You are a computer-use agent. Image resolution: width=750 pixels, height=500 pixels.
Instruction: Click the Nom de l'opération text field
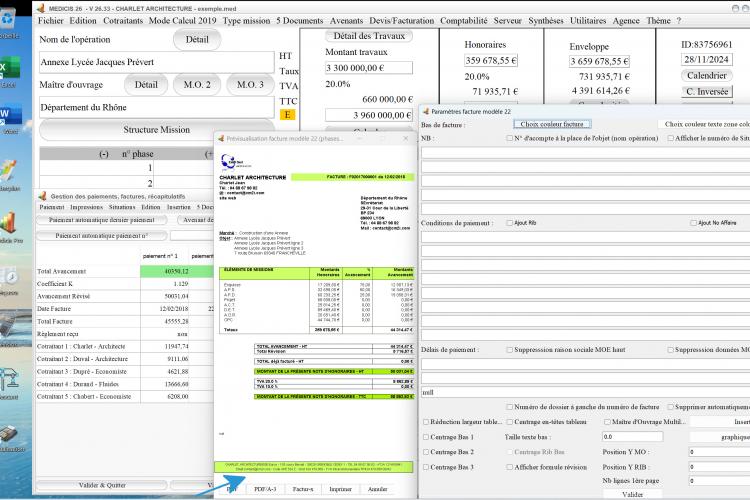click(x=156, y=62)
